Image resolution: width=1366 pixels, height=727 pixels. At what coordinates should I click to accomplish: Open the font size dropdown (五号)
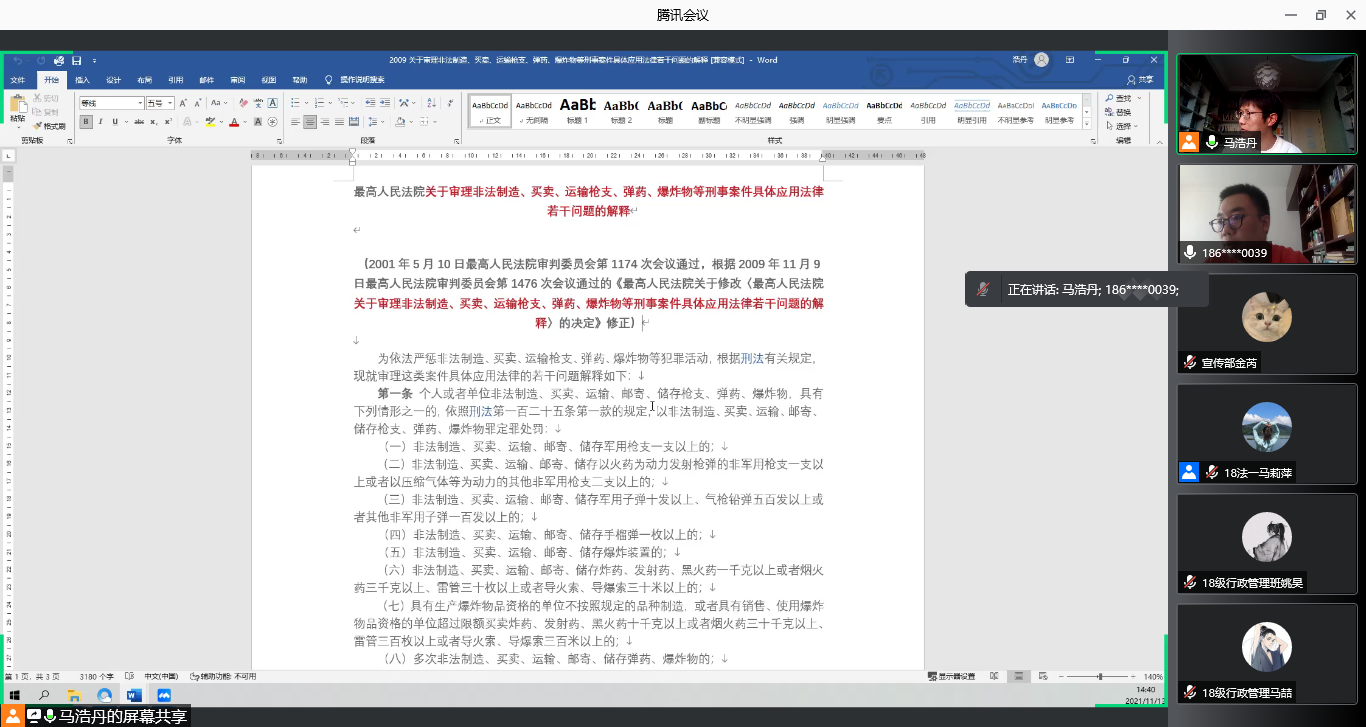(171, 103)
